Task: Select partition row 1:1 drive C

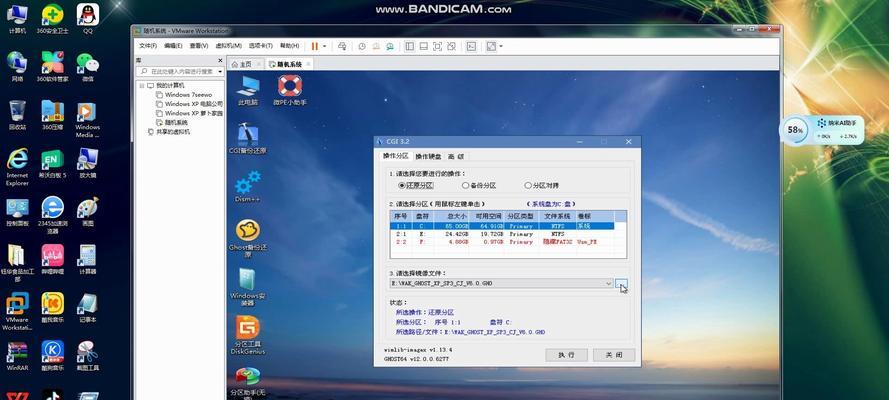Action: [502, 225]
